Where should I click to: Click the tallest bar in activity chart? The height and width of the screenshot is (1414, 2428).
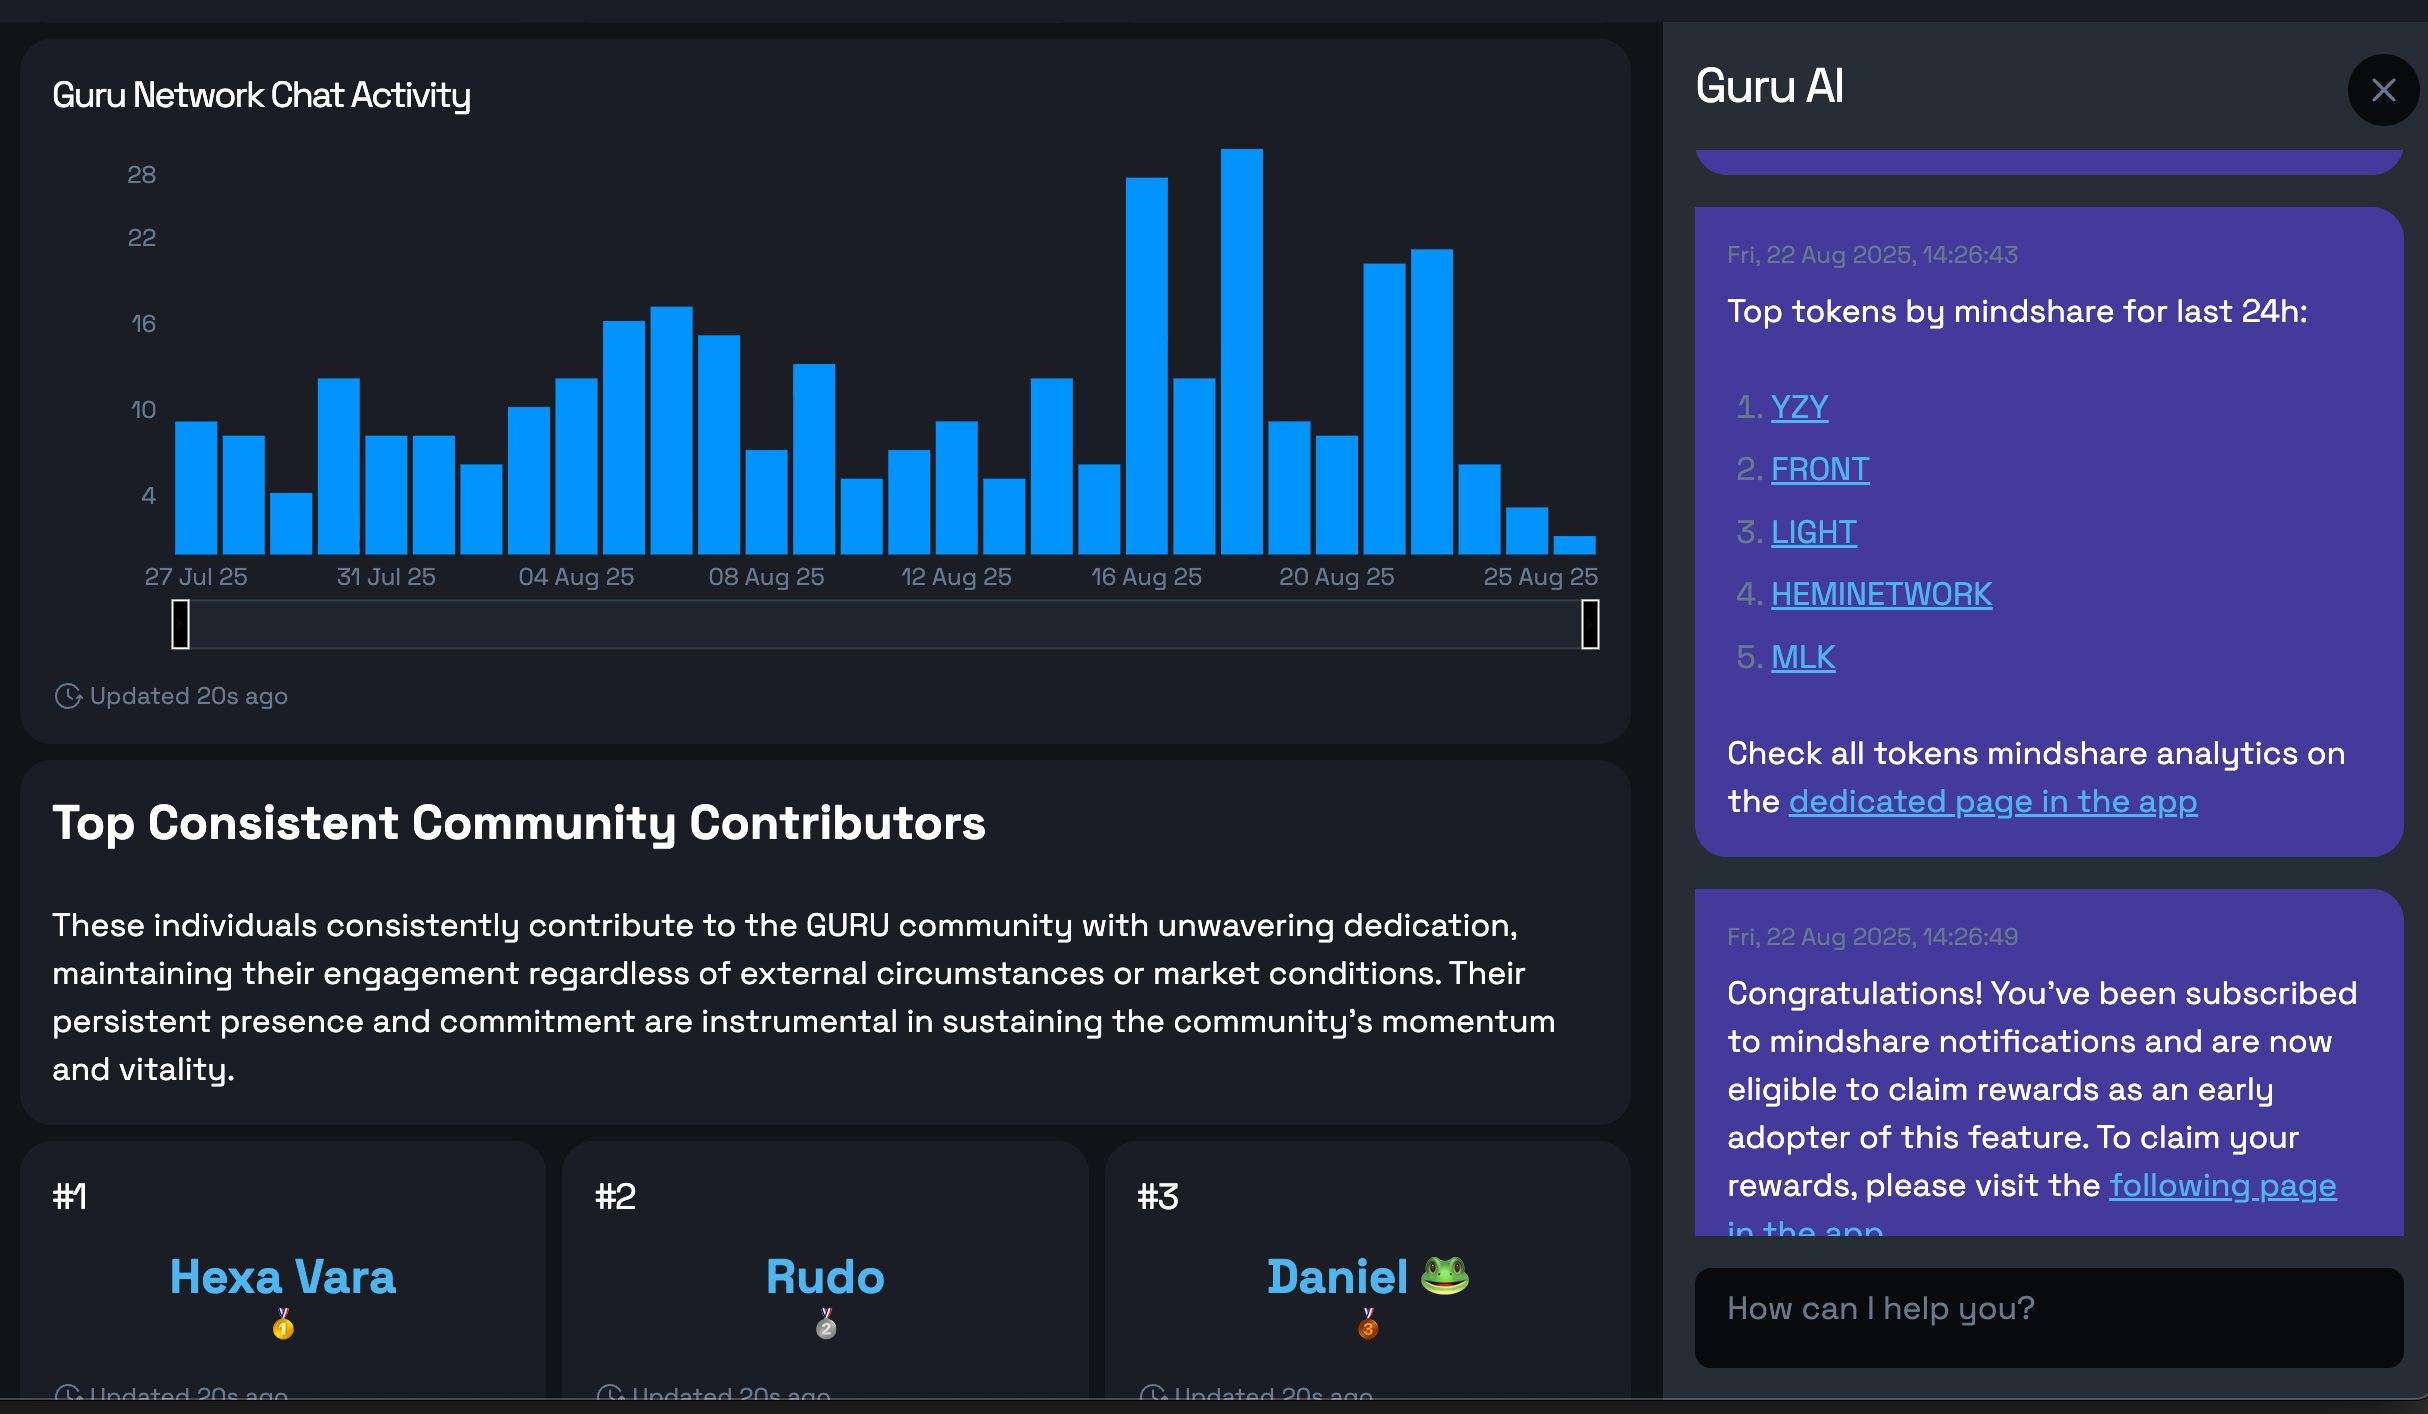[x=1241, y=350]
